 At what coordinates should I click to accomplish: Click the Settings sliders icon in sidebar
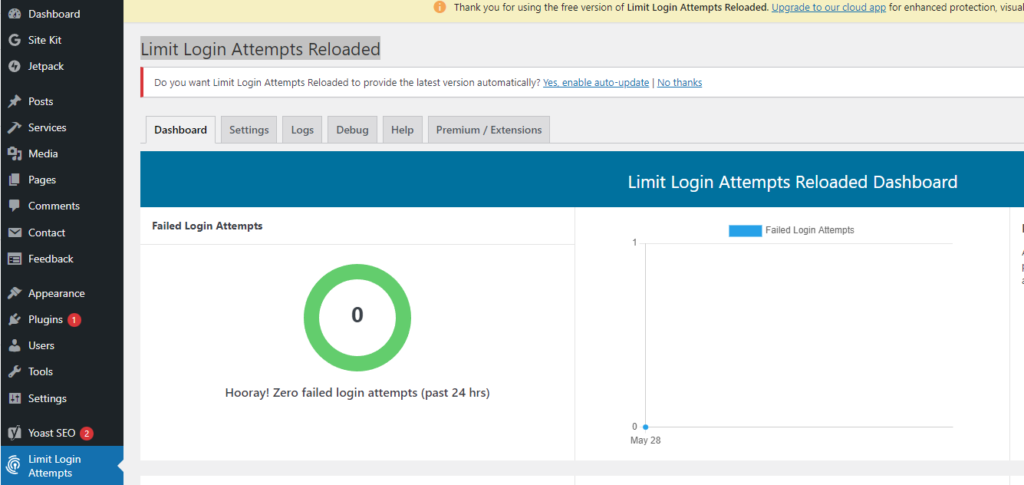point(14,398)
